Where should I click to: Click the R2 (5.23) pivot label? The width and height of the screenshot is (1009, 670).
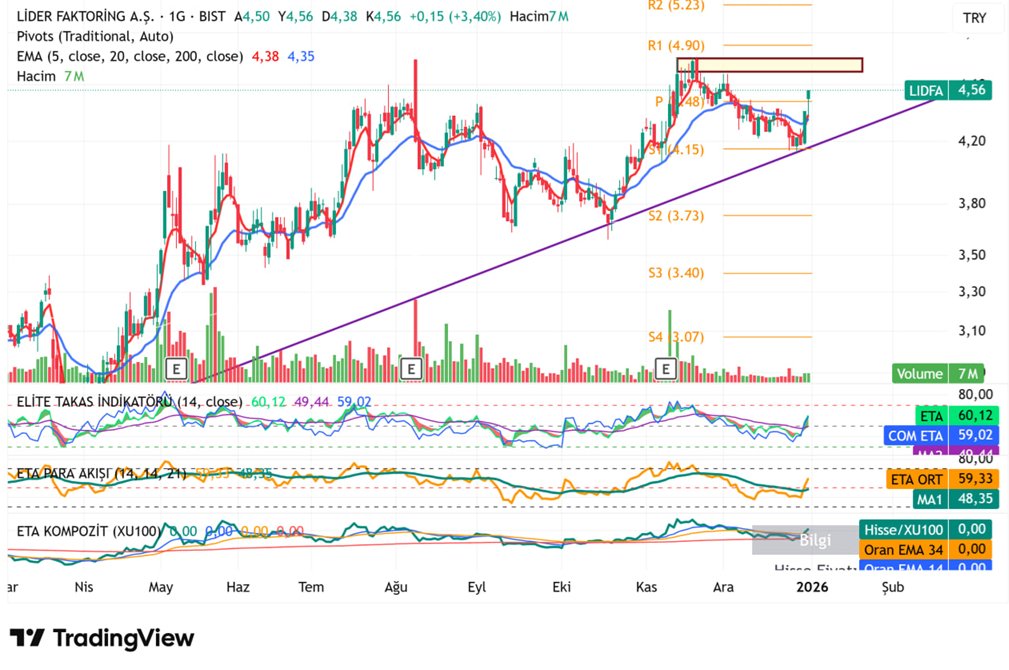coord(676,6)
